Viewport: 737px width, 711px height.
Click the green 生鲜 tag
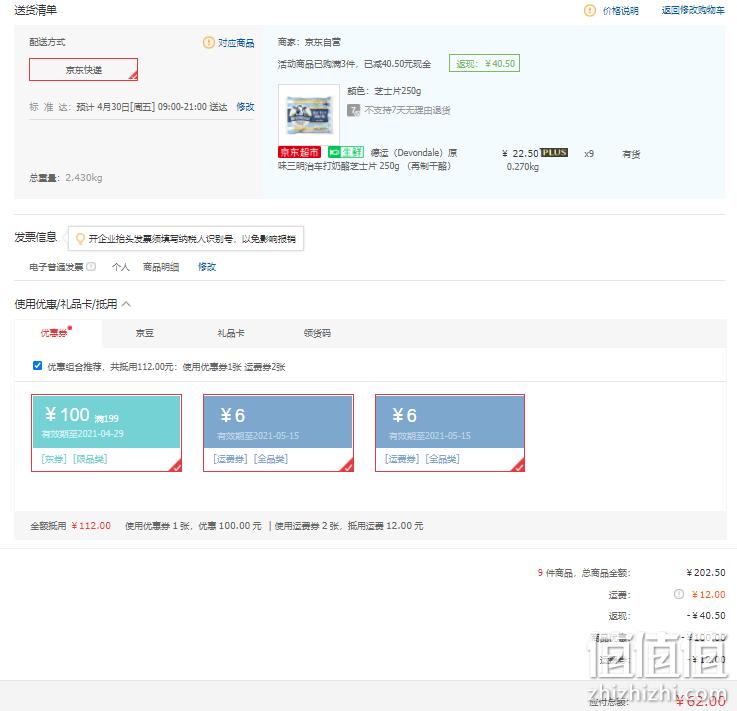pyautogui.click(x=346, y=152)
